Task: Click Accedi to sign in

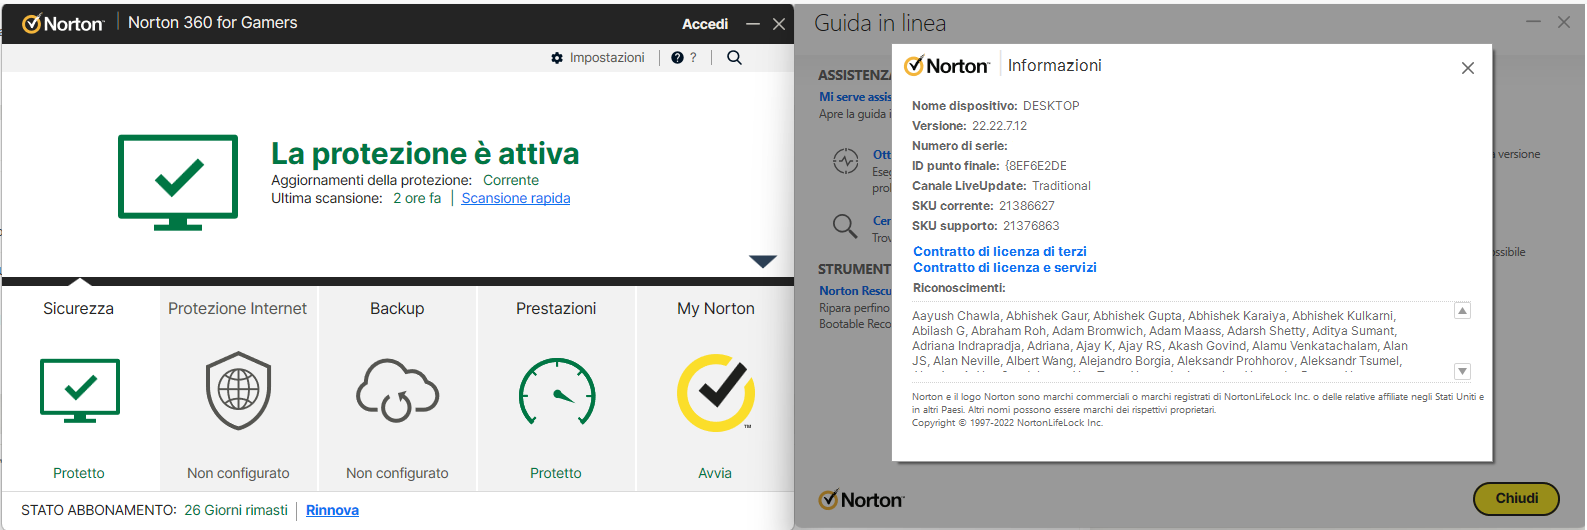Action: (x=705, y=24)
